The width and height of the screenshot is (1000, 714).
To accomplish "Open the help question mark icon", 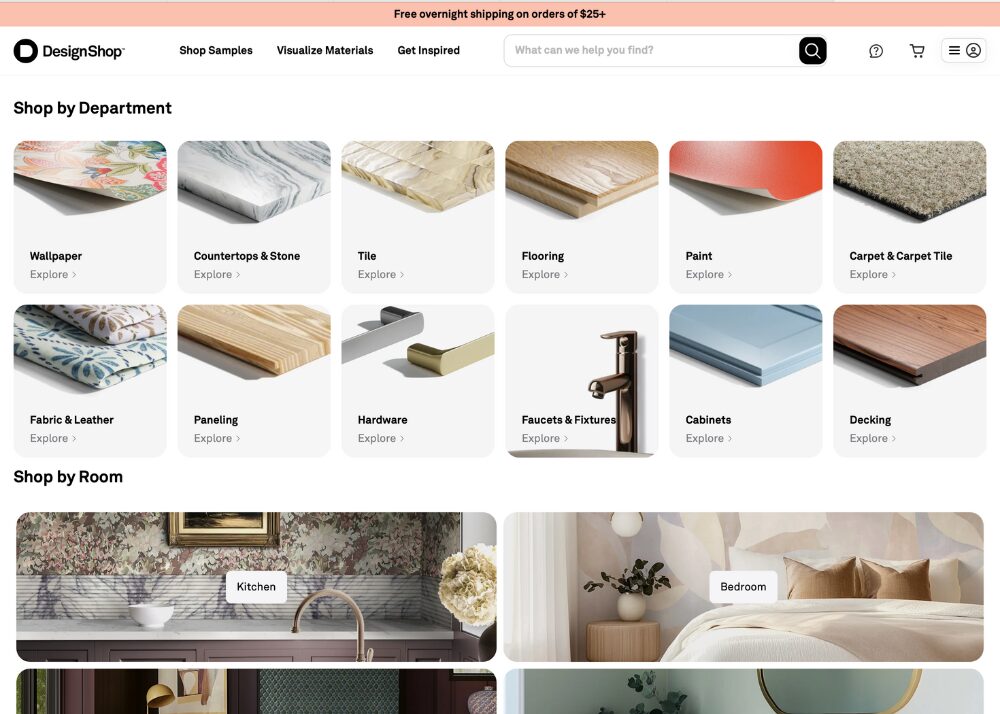I will [x=876, y=51].
